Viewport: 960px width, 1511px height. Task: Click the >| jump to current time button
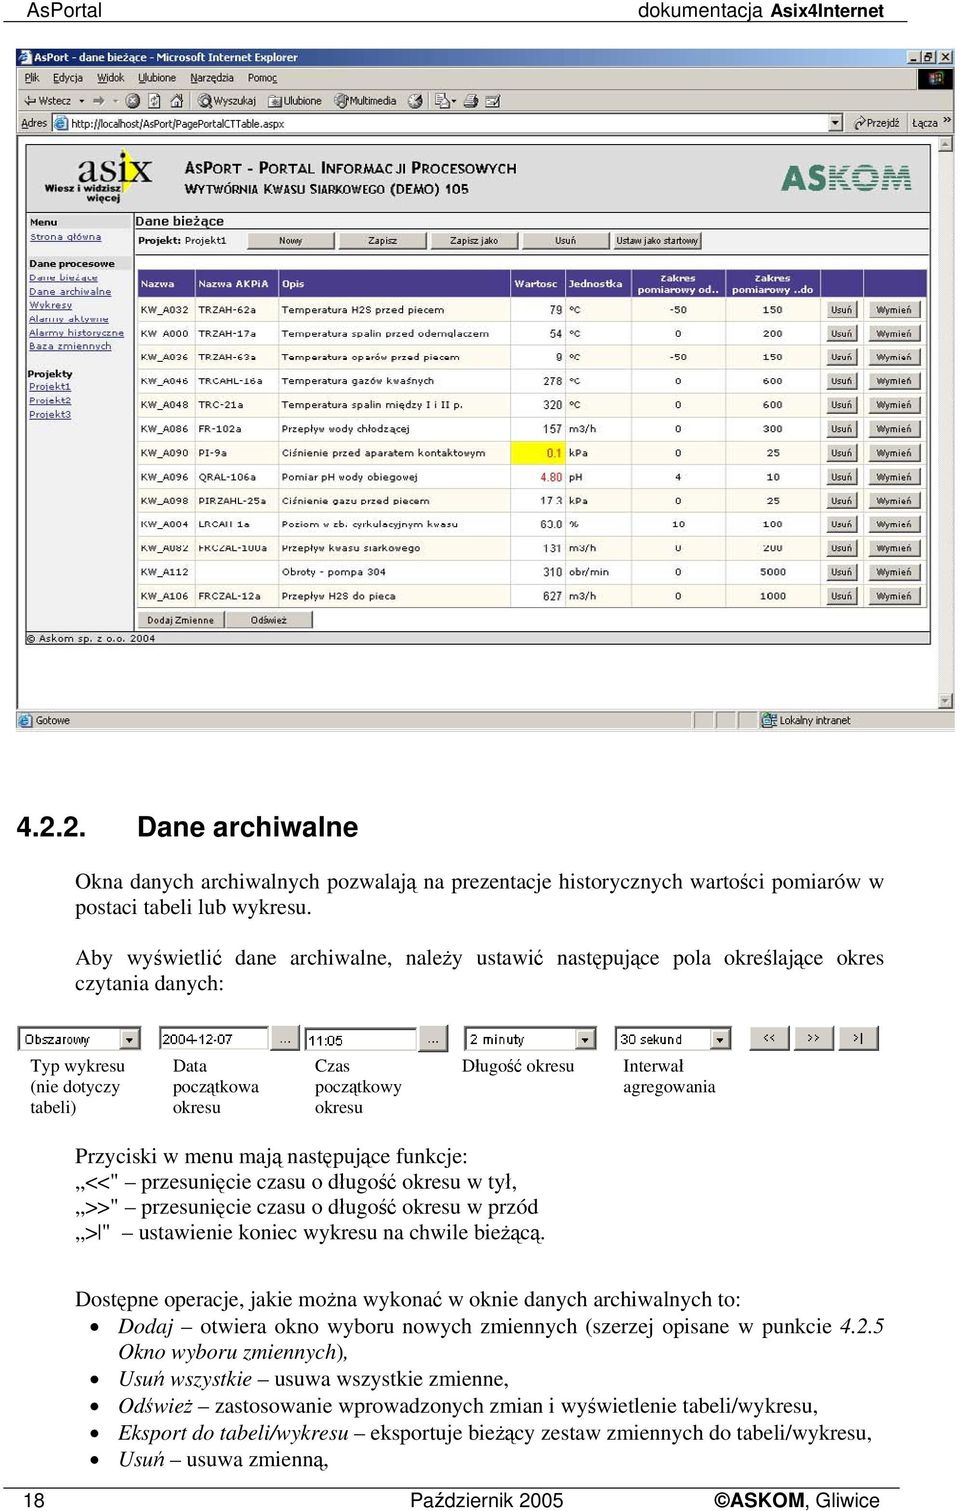[x=858, y=1038]
